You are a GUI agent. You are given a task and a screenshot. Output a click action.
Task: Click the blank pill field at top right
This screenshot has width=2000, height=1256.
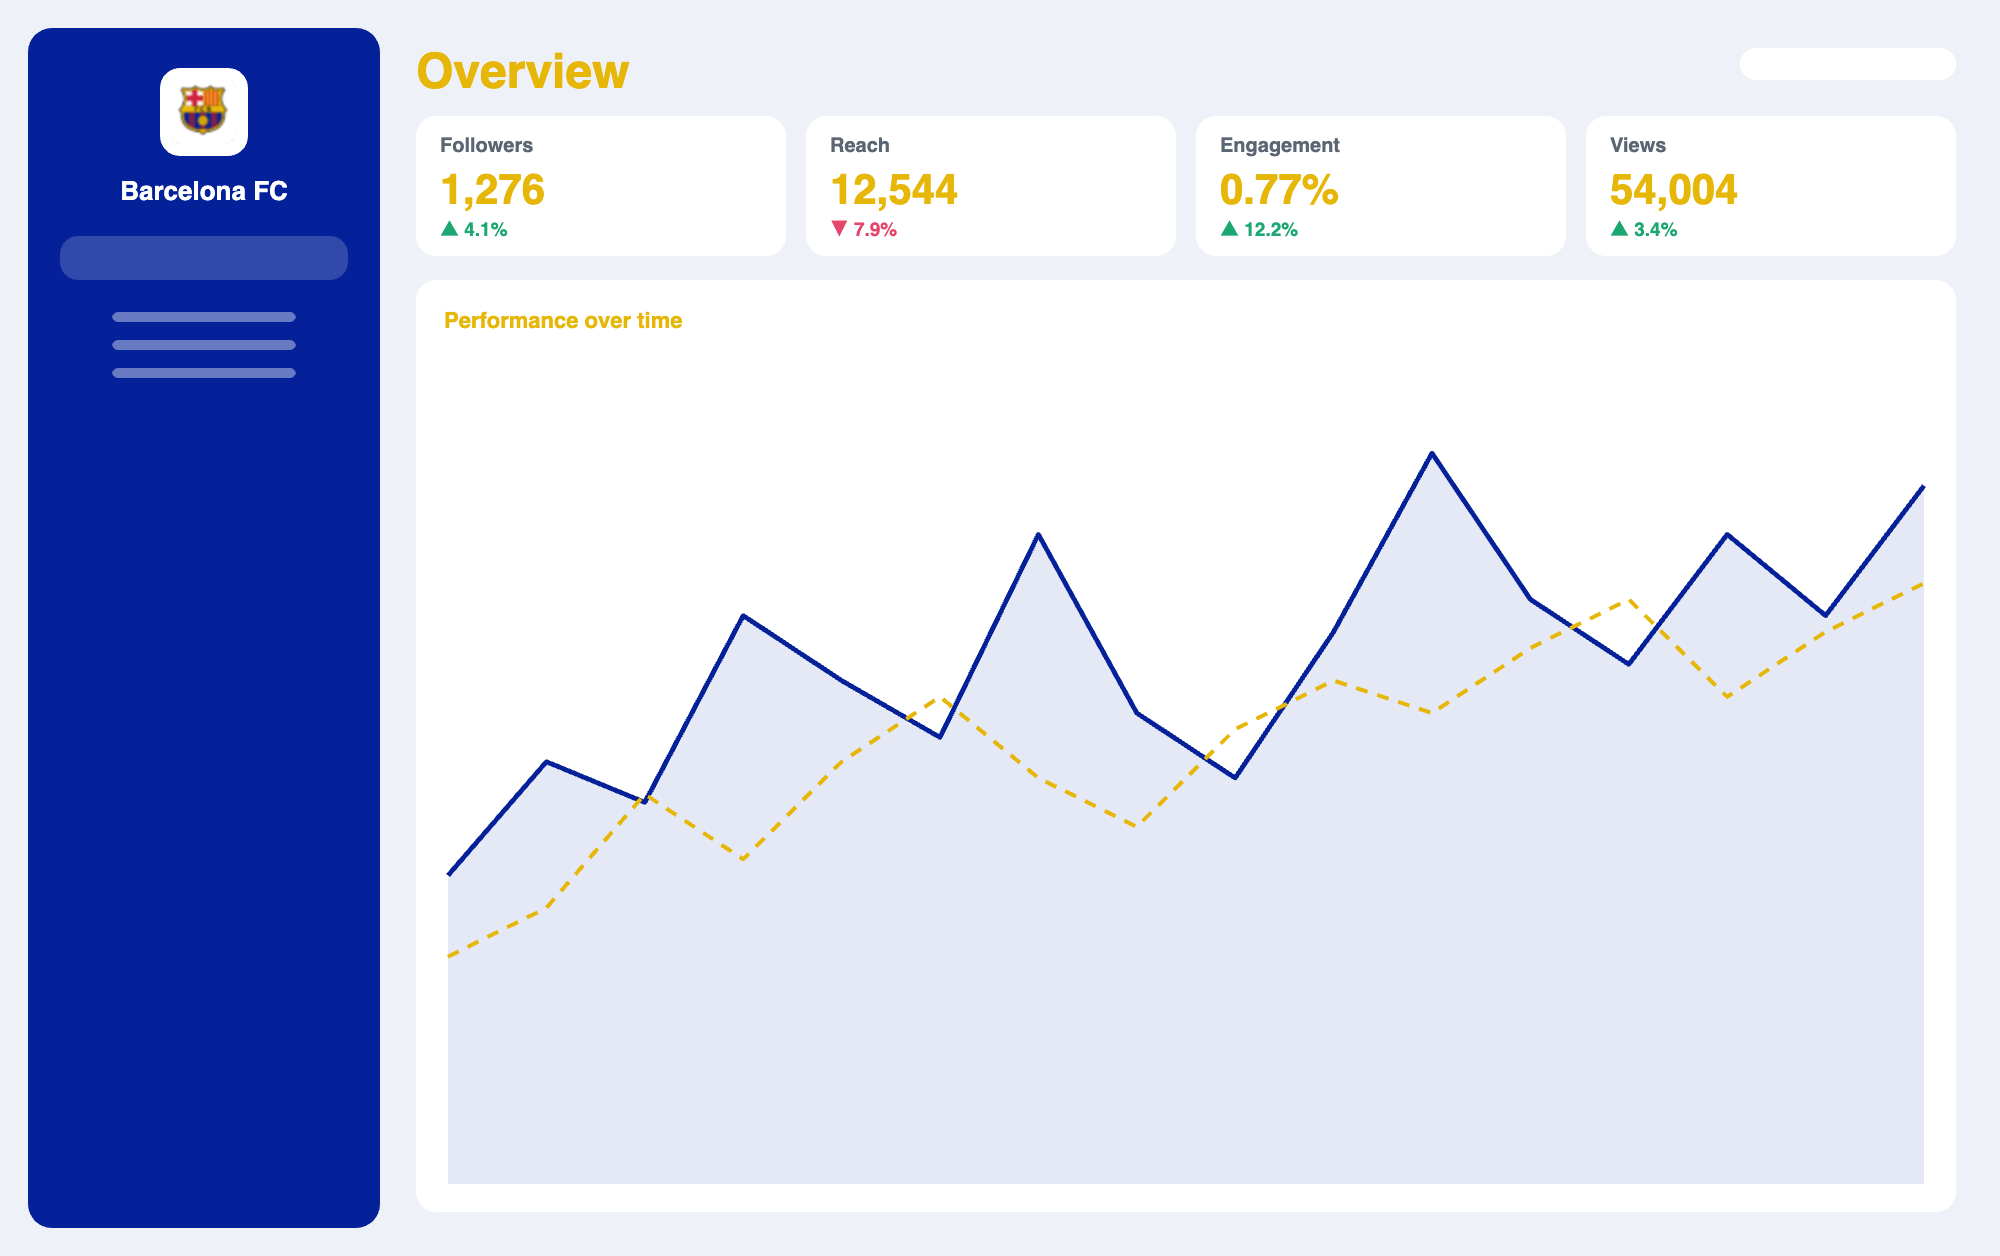pos(1848,64)
